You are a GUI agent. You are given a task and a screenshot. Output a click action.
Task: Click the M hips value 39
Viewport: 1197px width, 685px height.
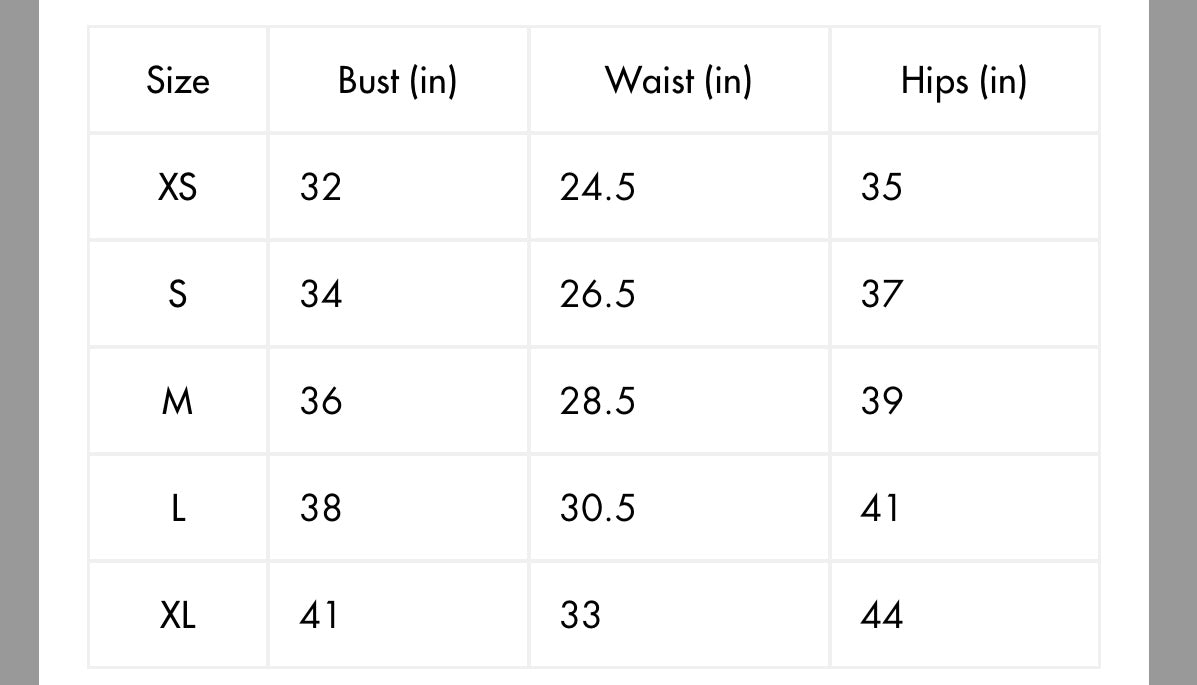[881, 401]
